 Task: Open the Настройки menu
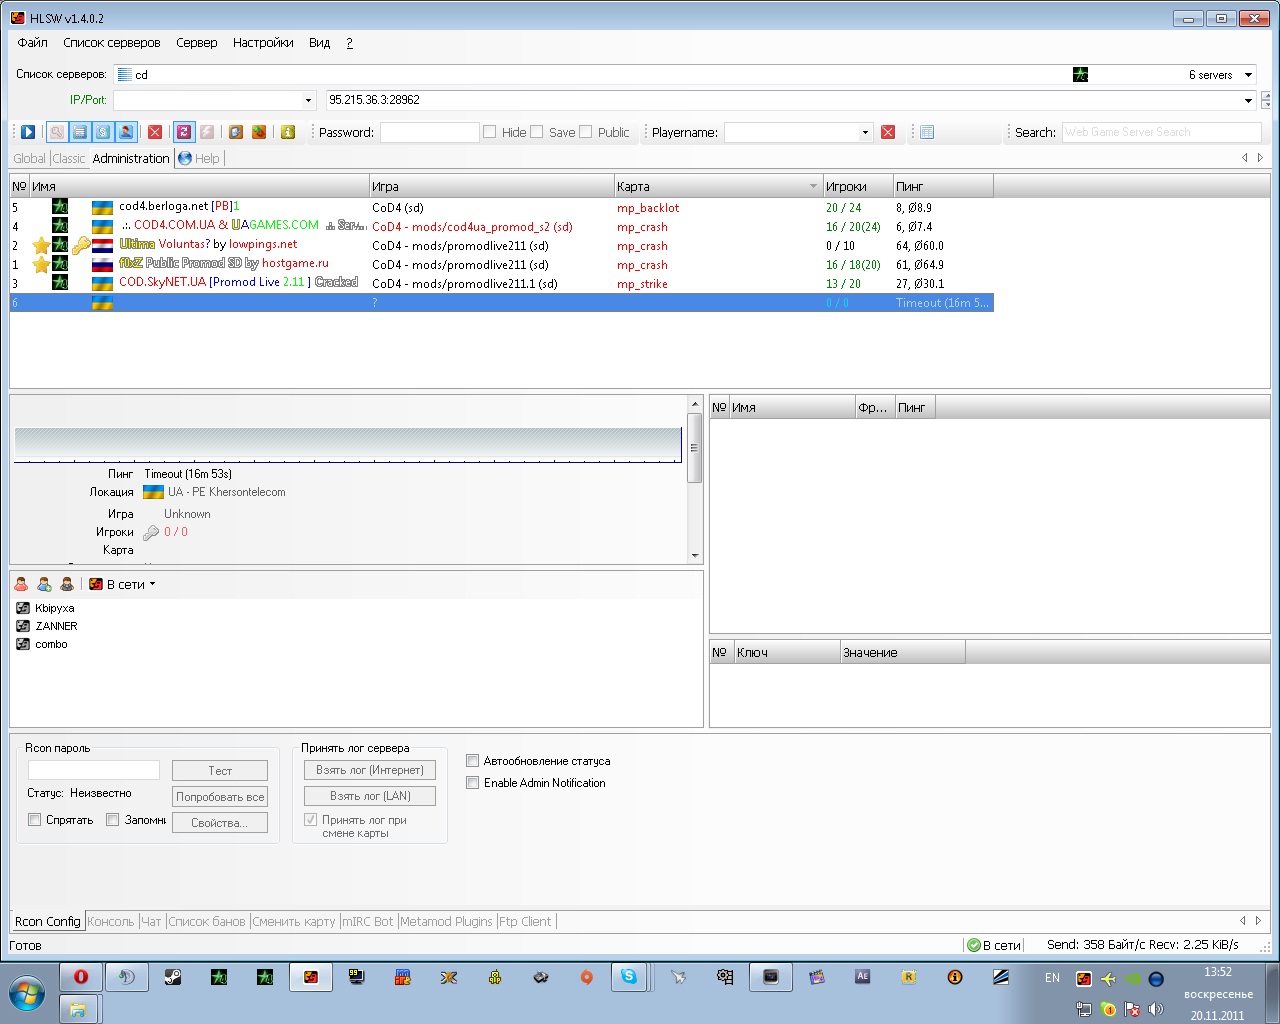pyautogui.click(x=263, y=43)
